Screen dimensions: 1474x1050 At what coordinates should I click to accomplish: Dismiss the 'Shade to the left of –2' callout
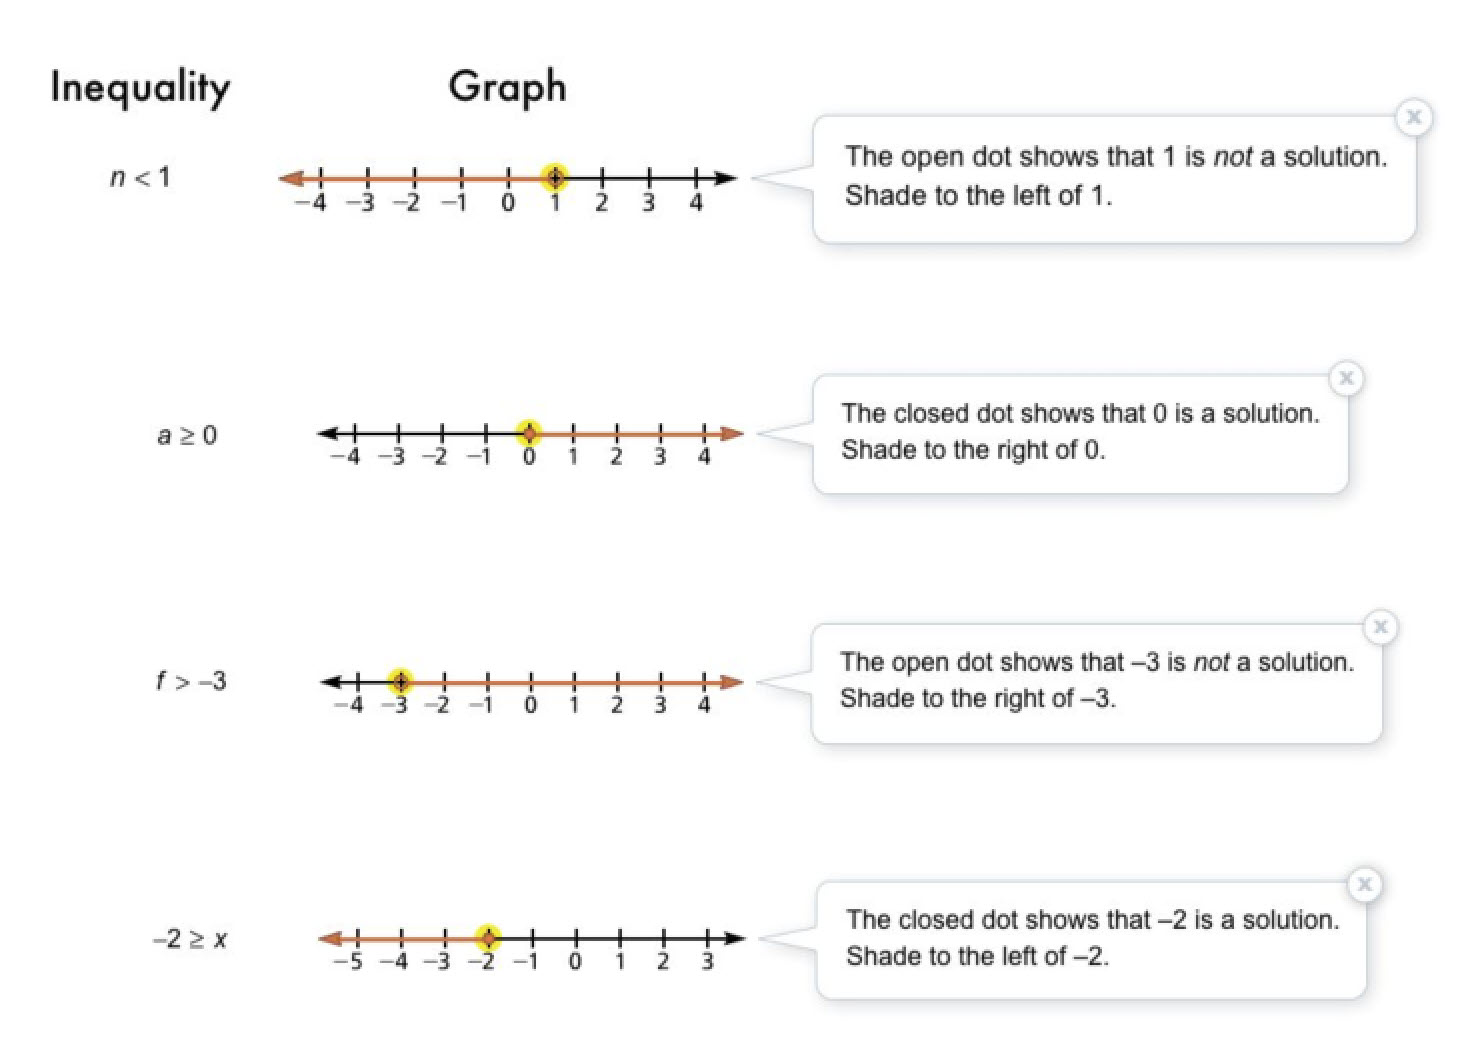click(x=1364, y=884)
